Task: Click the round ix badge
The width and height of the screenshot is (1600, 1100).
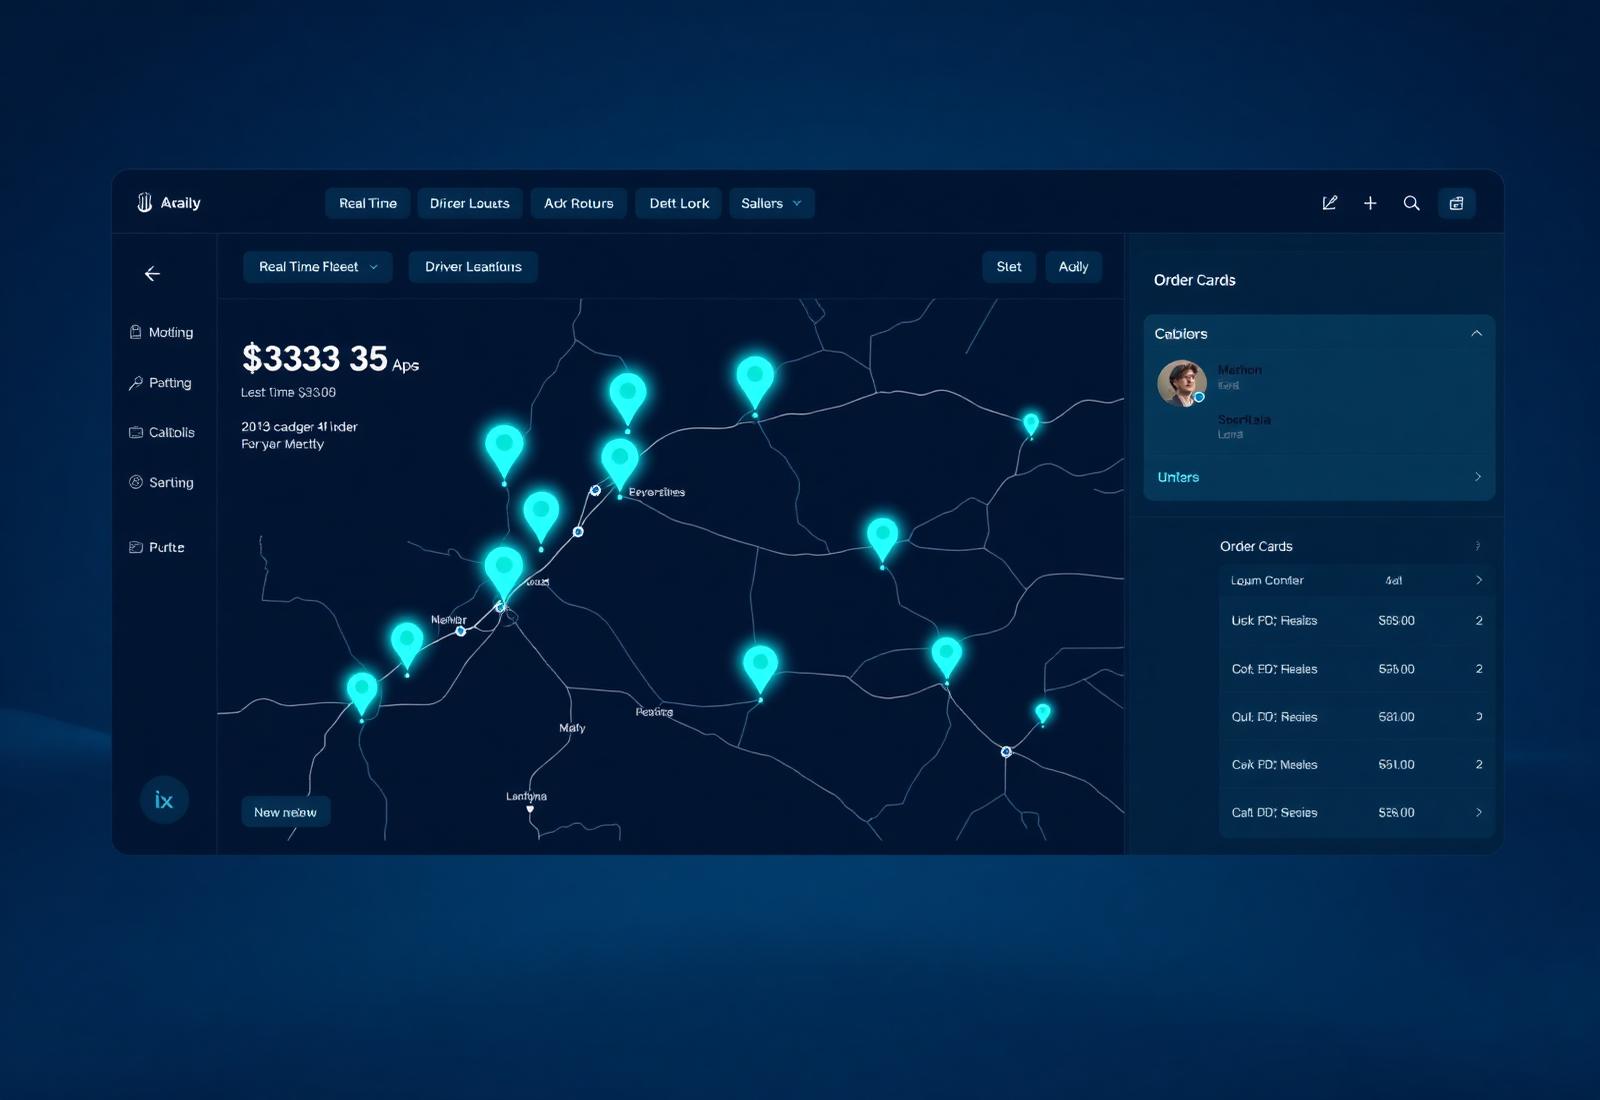Action: 164,800
